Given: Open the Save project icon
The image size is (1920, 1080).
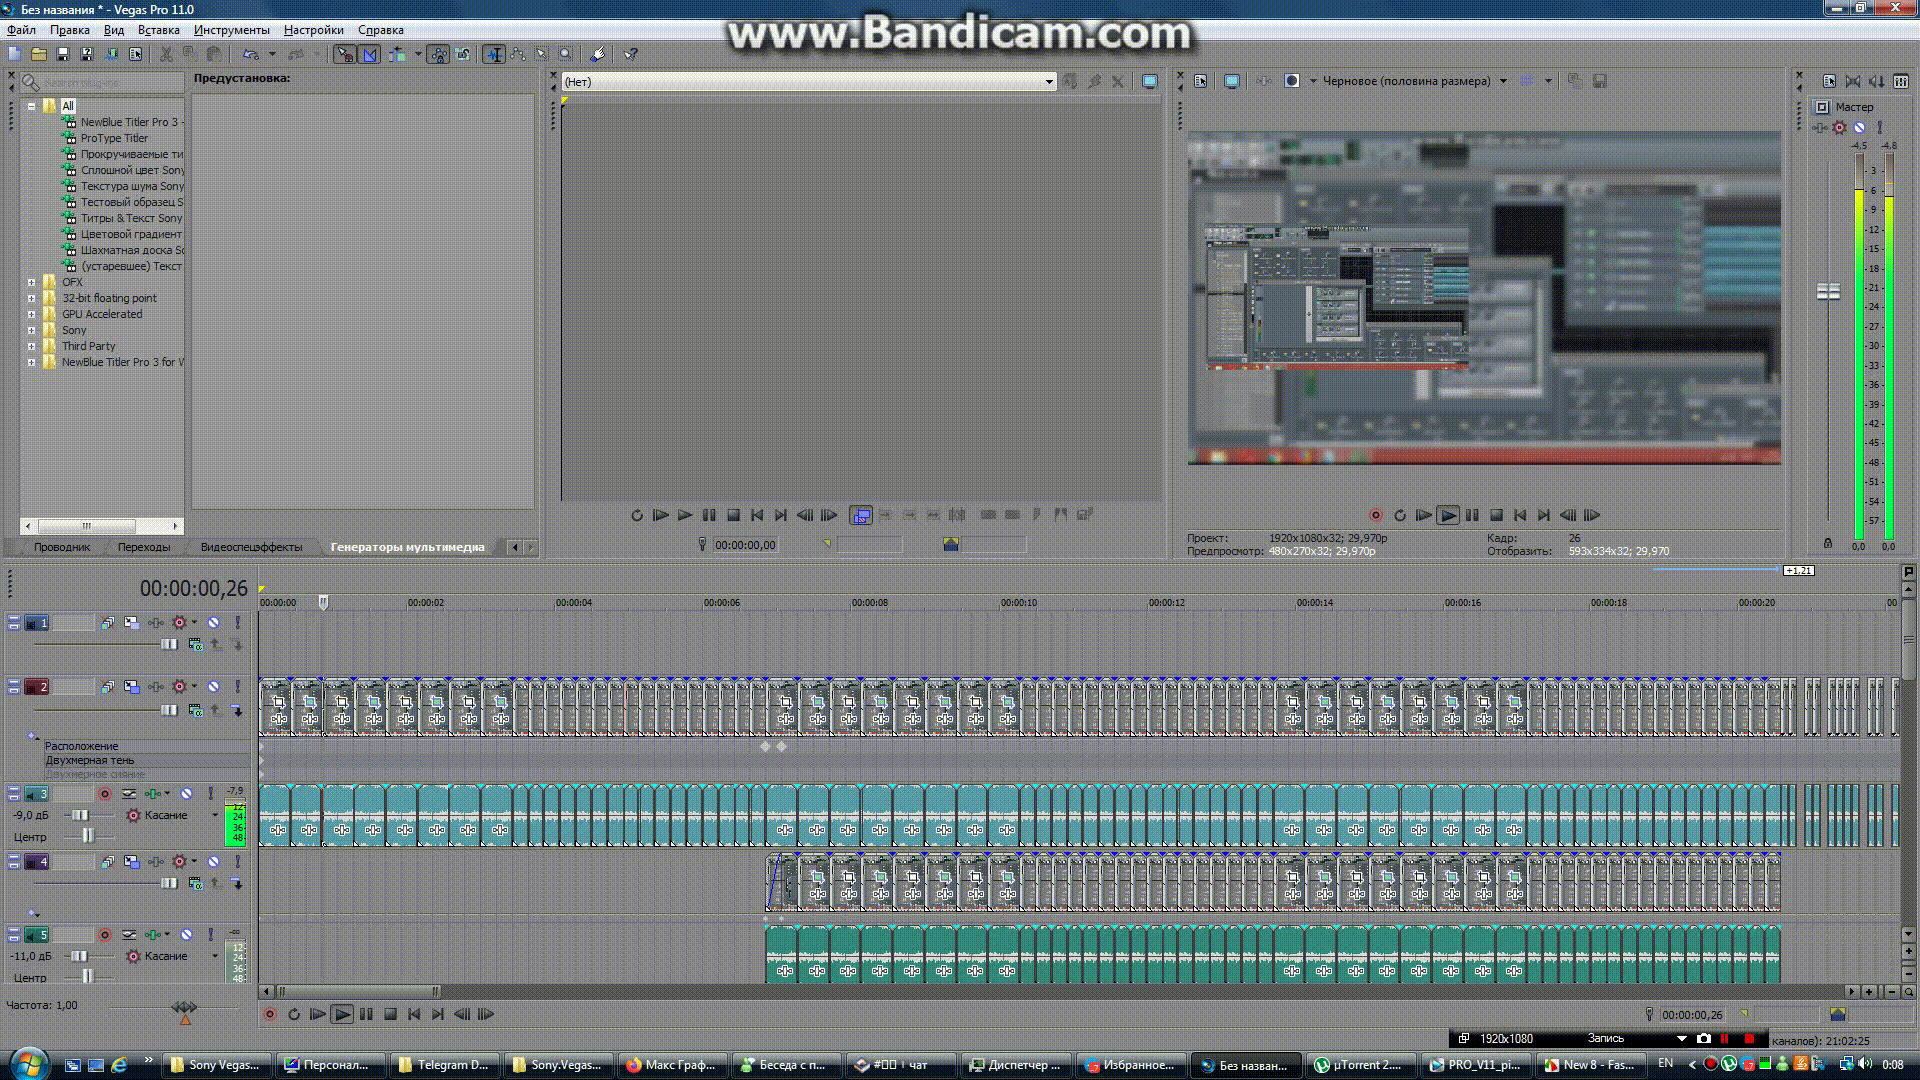Looking at the screenshot, I should point(64,55).
